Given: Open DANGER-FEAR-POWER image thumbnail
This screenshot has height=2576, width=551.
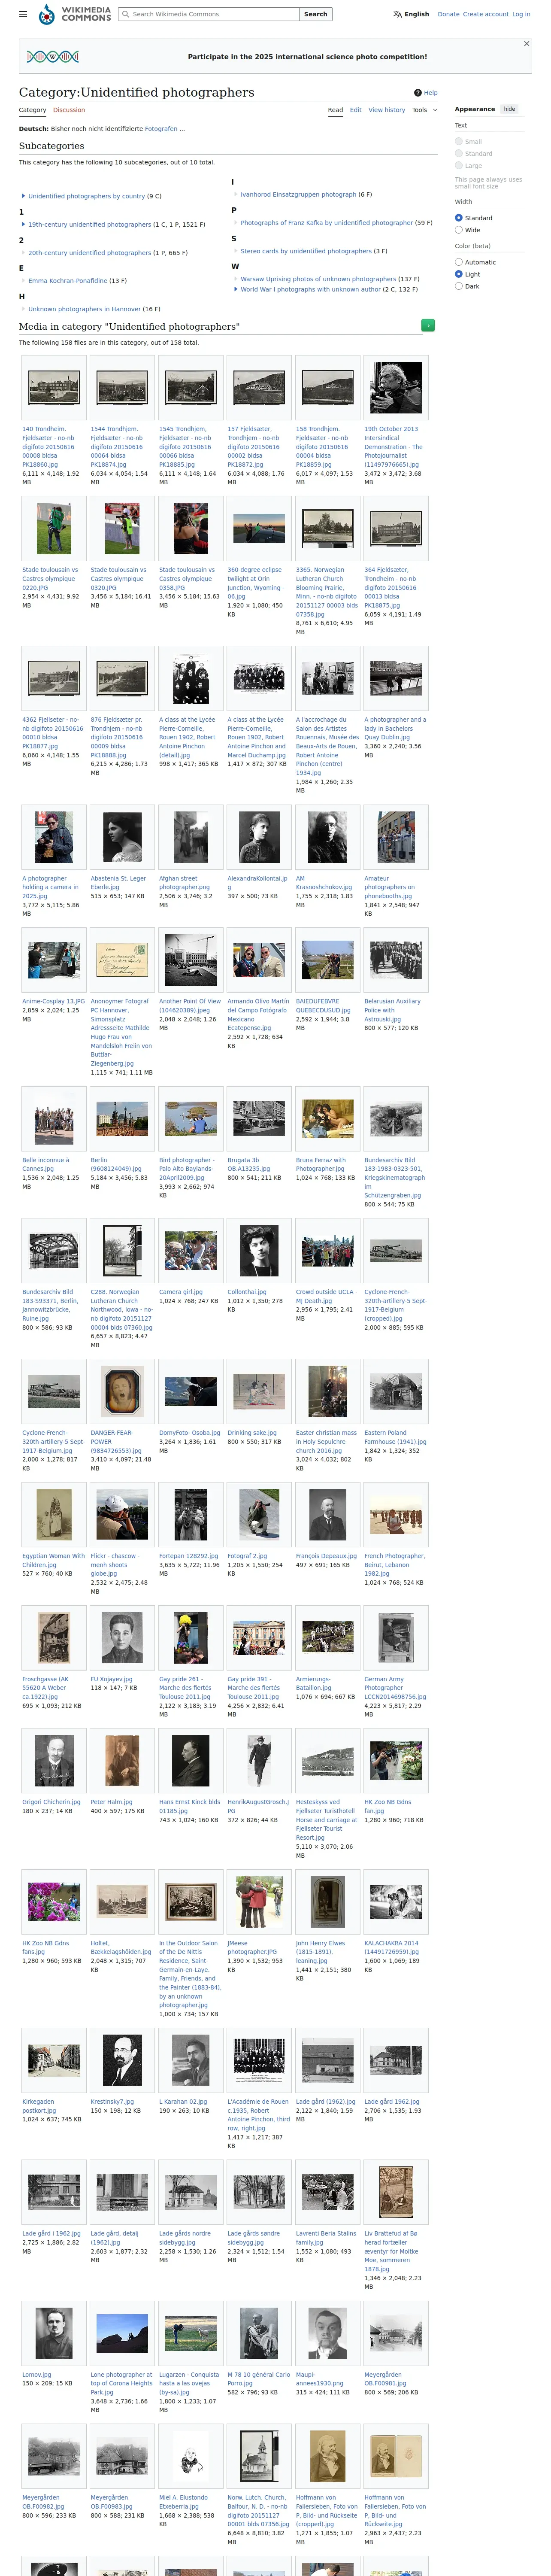Looking at the screenshot, I should [x=122, y=1391].
